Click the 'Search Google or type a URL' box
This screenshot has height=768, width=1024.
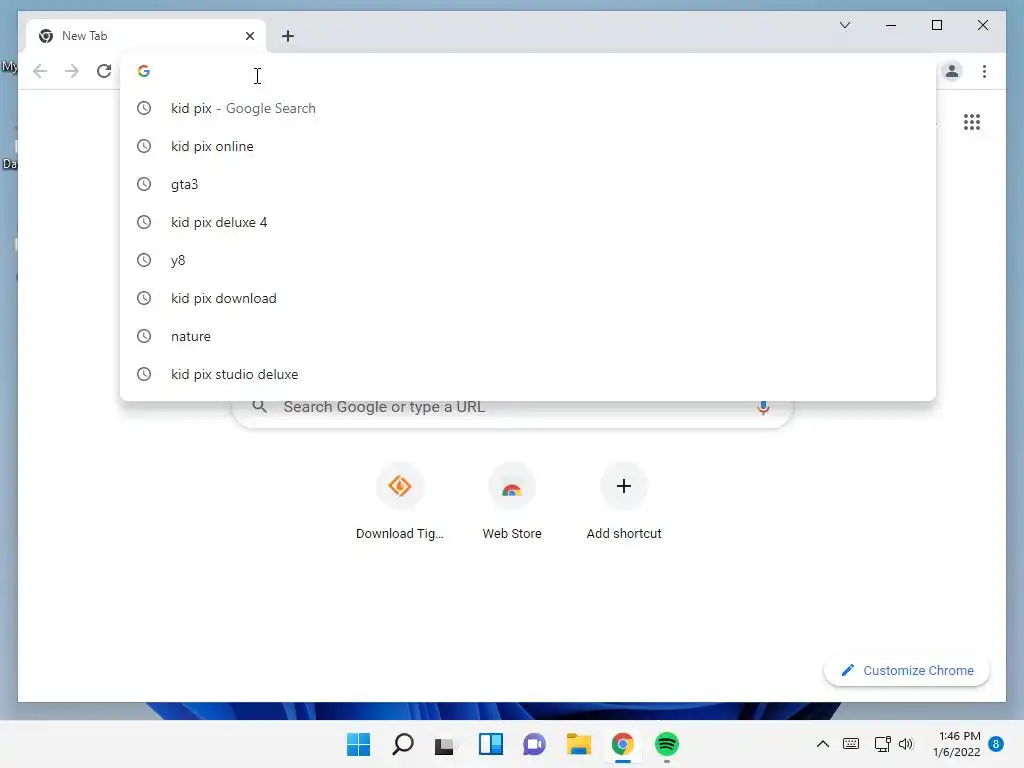pyautogui.click(x=512, y=408)
